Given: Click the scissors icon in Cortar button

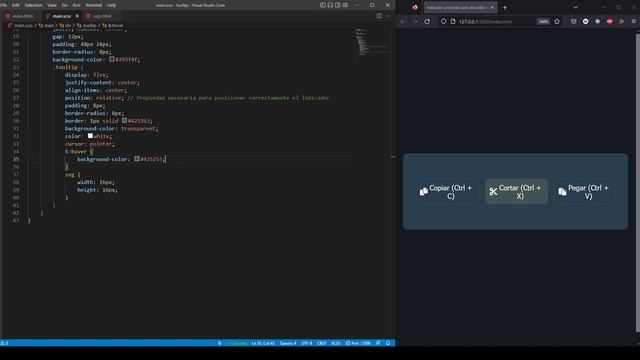Looking at the screenshot, I should pos(493,191).
